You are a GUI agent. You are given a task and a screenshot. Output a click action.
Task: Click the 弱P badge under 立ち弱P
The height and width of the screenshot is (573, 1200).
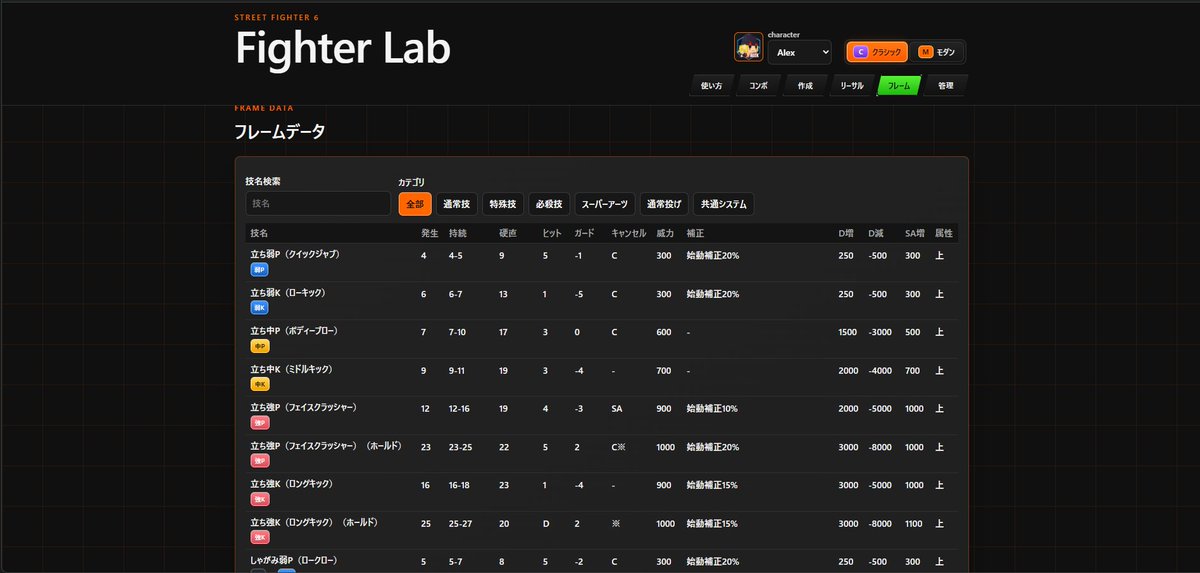(259, 270)
